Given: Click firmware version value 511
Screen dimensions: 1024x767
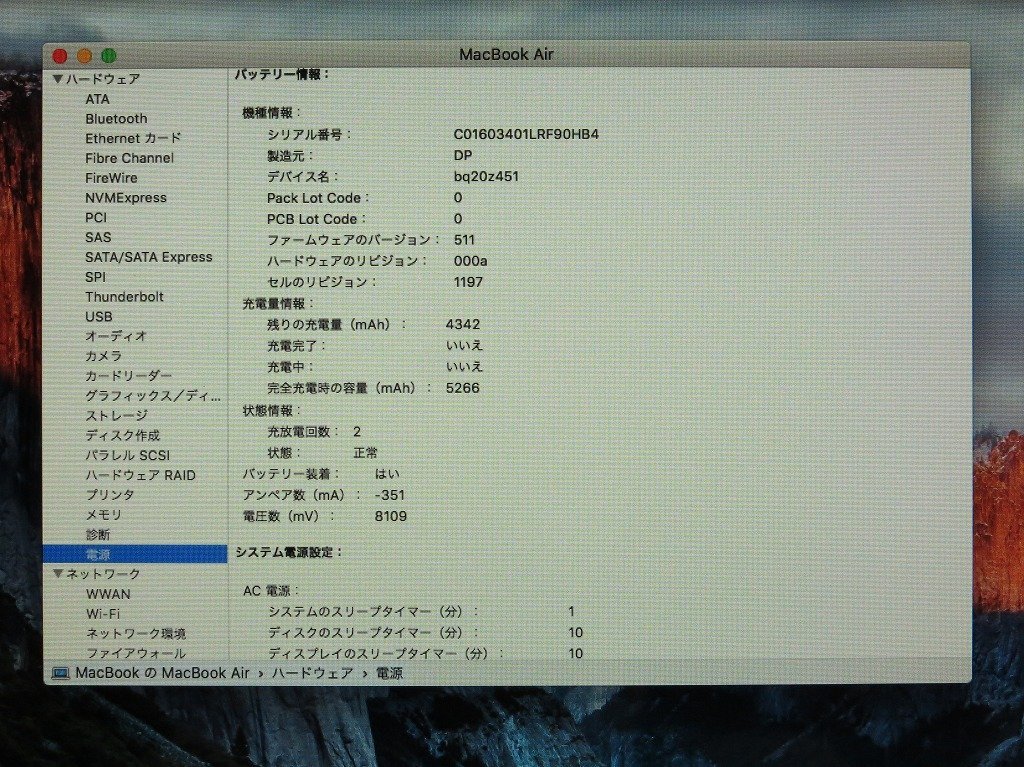Looking at the screenshot, I should coord(464,240).
